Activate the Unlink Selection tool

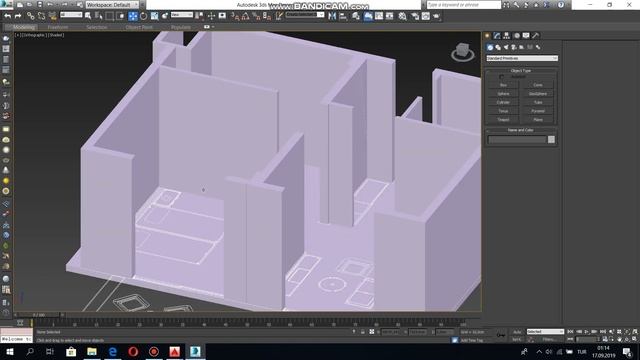pyautogui.click(x=41, y=16)
